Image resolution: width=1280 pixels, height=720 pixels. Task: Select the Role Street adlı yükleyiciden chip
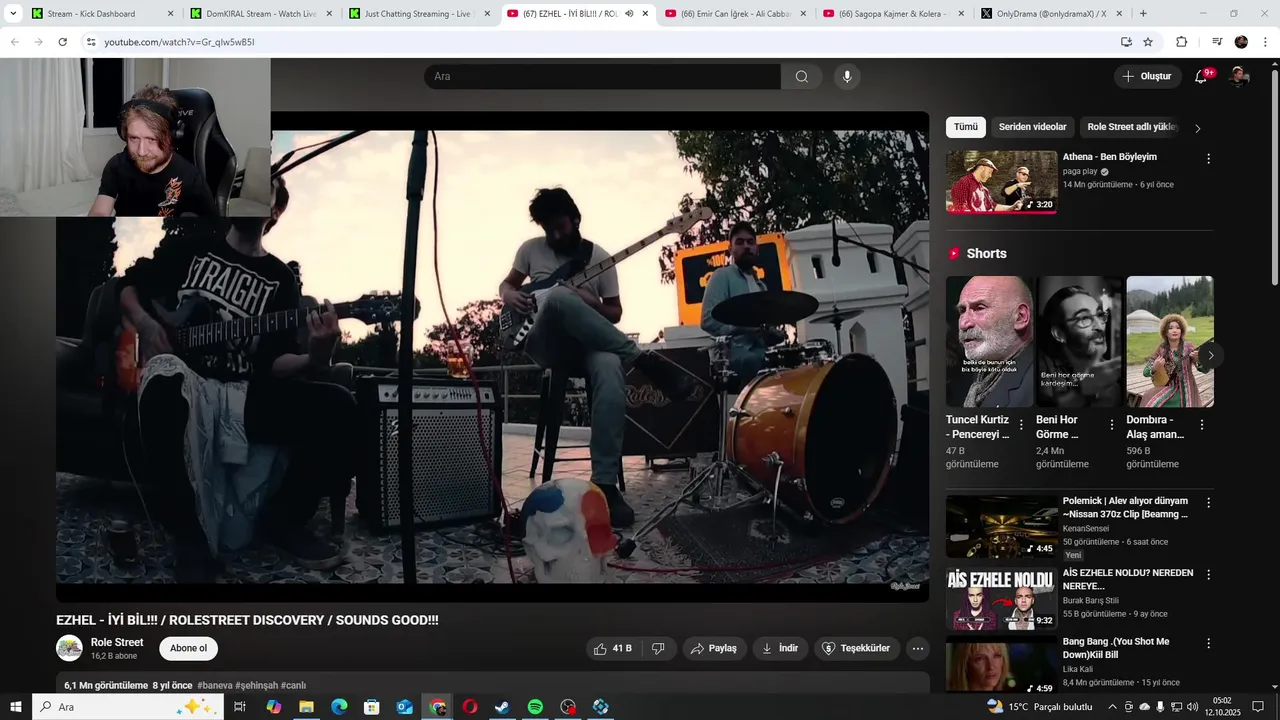point(1132,127)
